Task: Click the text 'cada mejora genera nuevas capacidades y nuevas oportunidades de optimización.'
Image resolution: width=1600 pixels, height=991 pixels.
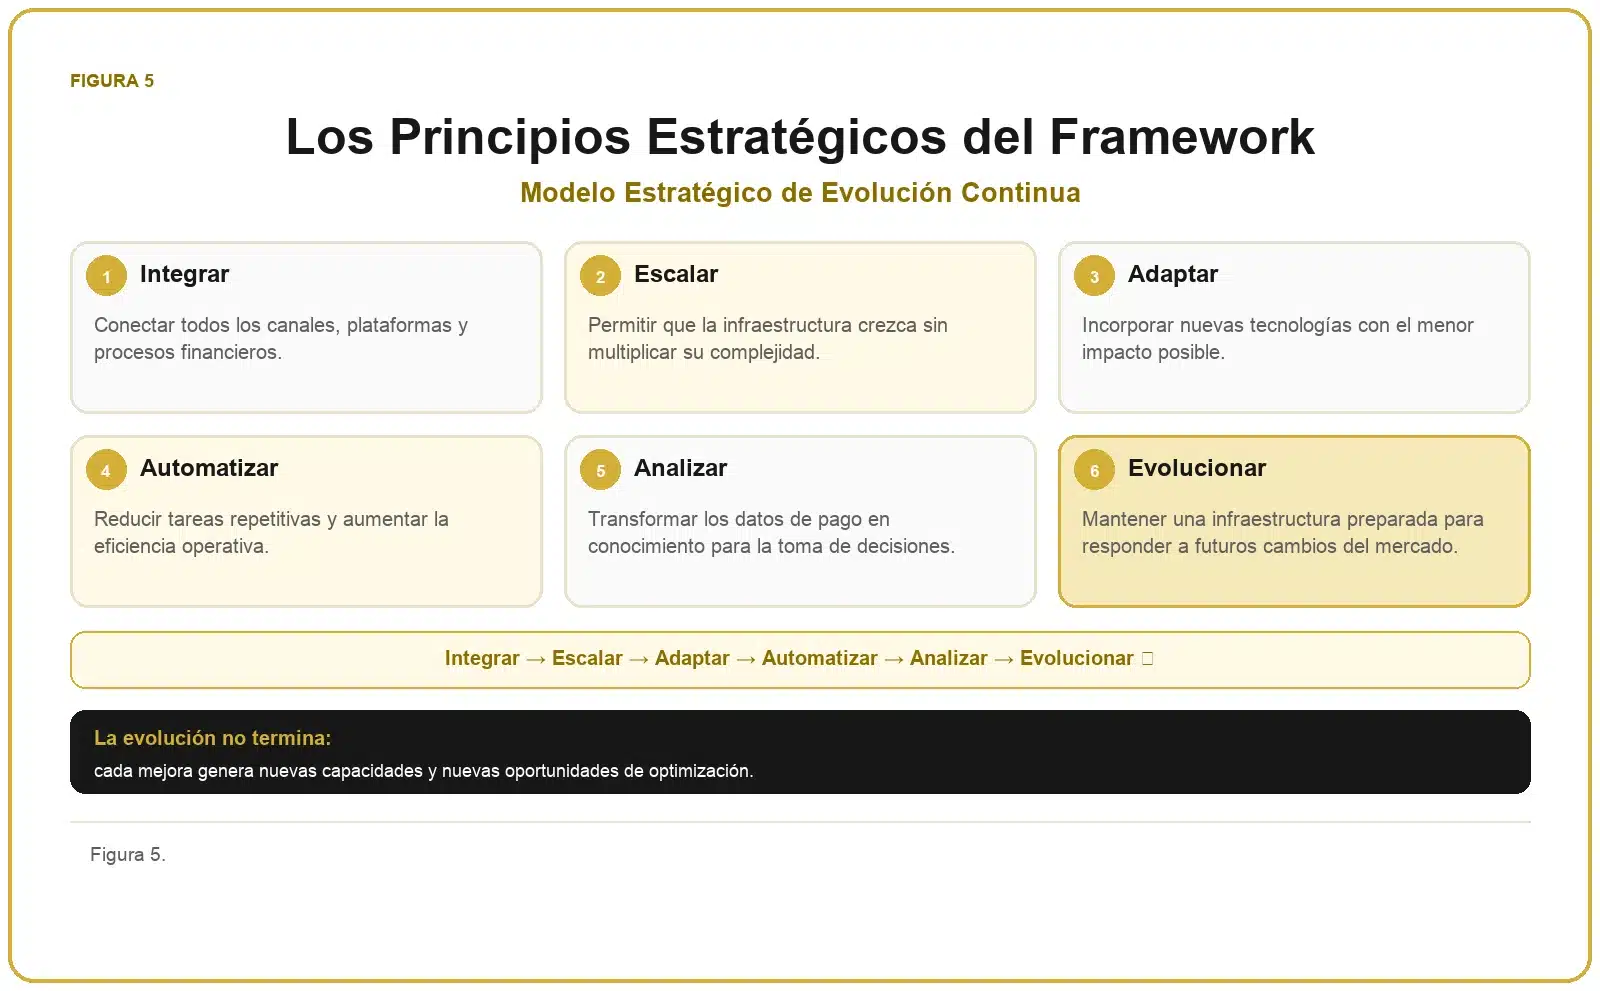Action: (424, 771)
